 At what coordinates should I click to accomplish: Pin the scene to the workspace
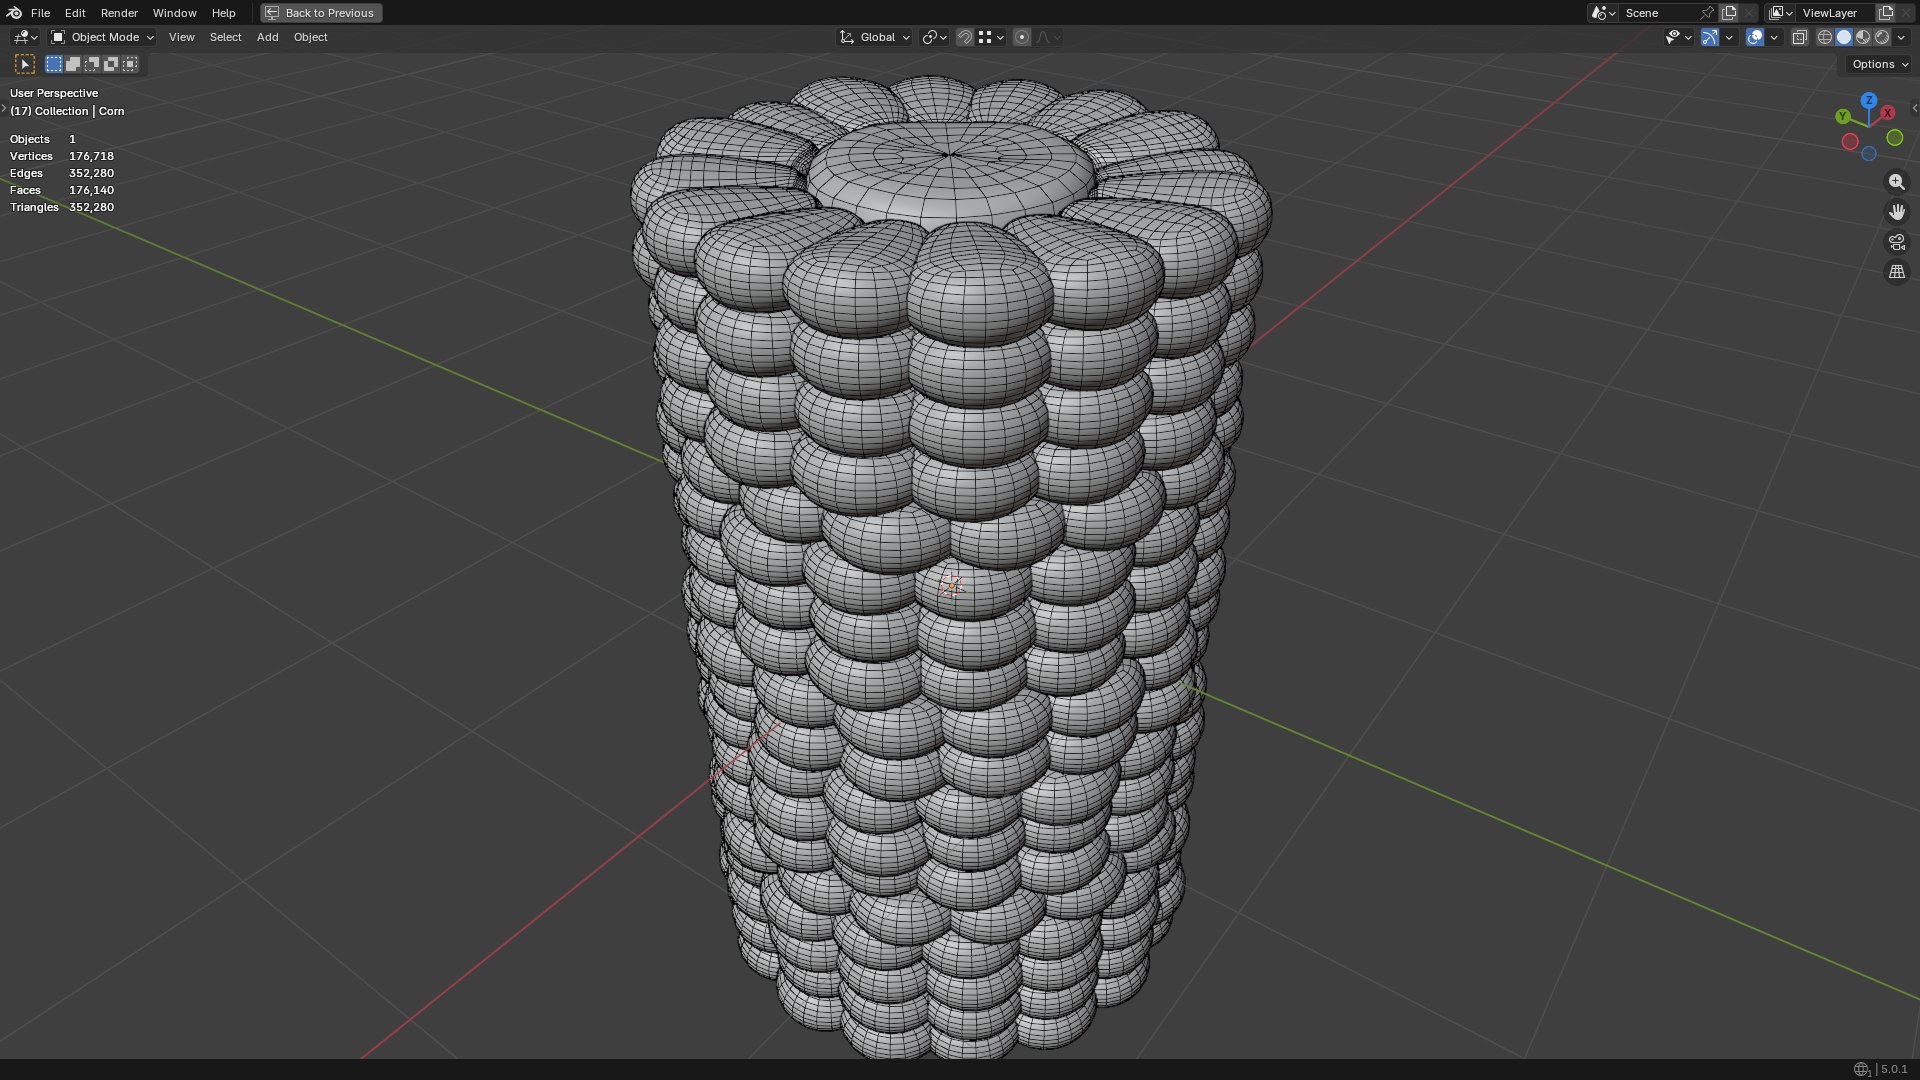[1707, 13]
